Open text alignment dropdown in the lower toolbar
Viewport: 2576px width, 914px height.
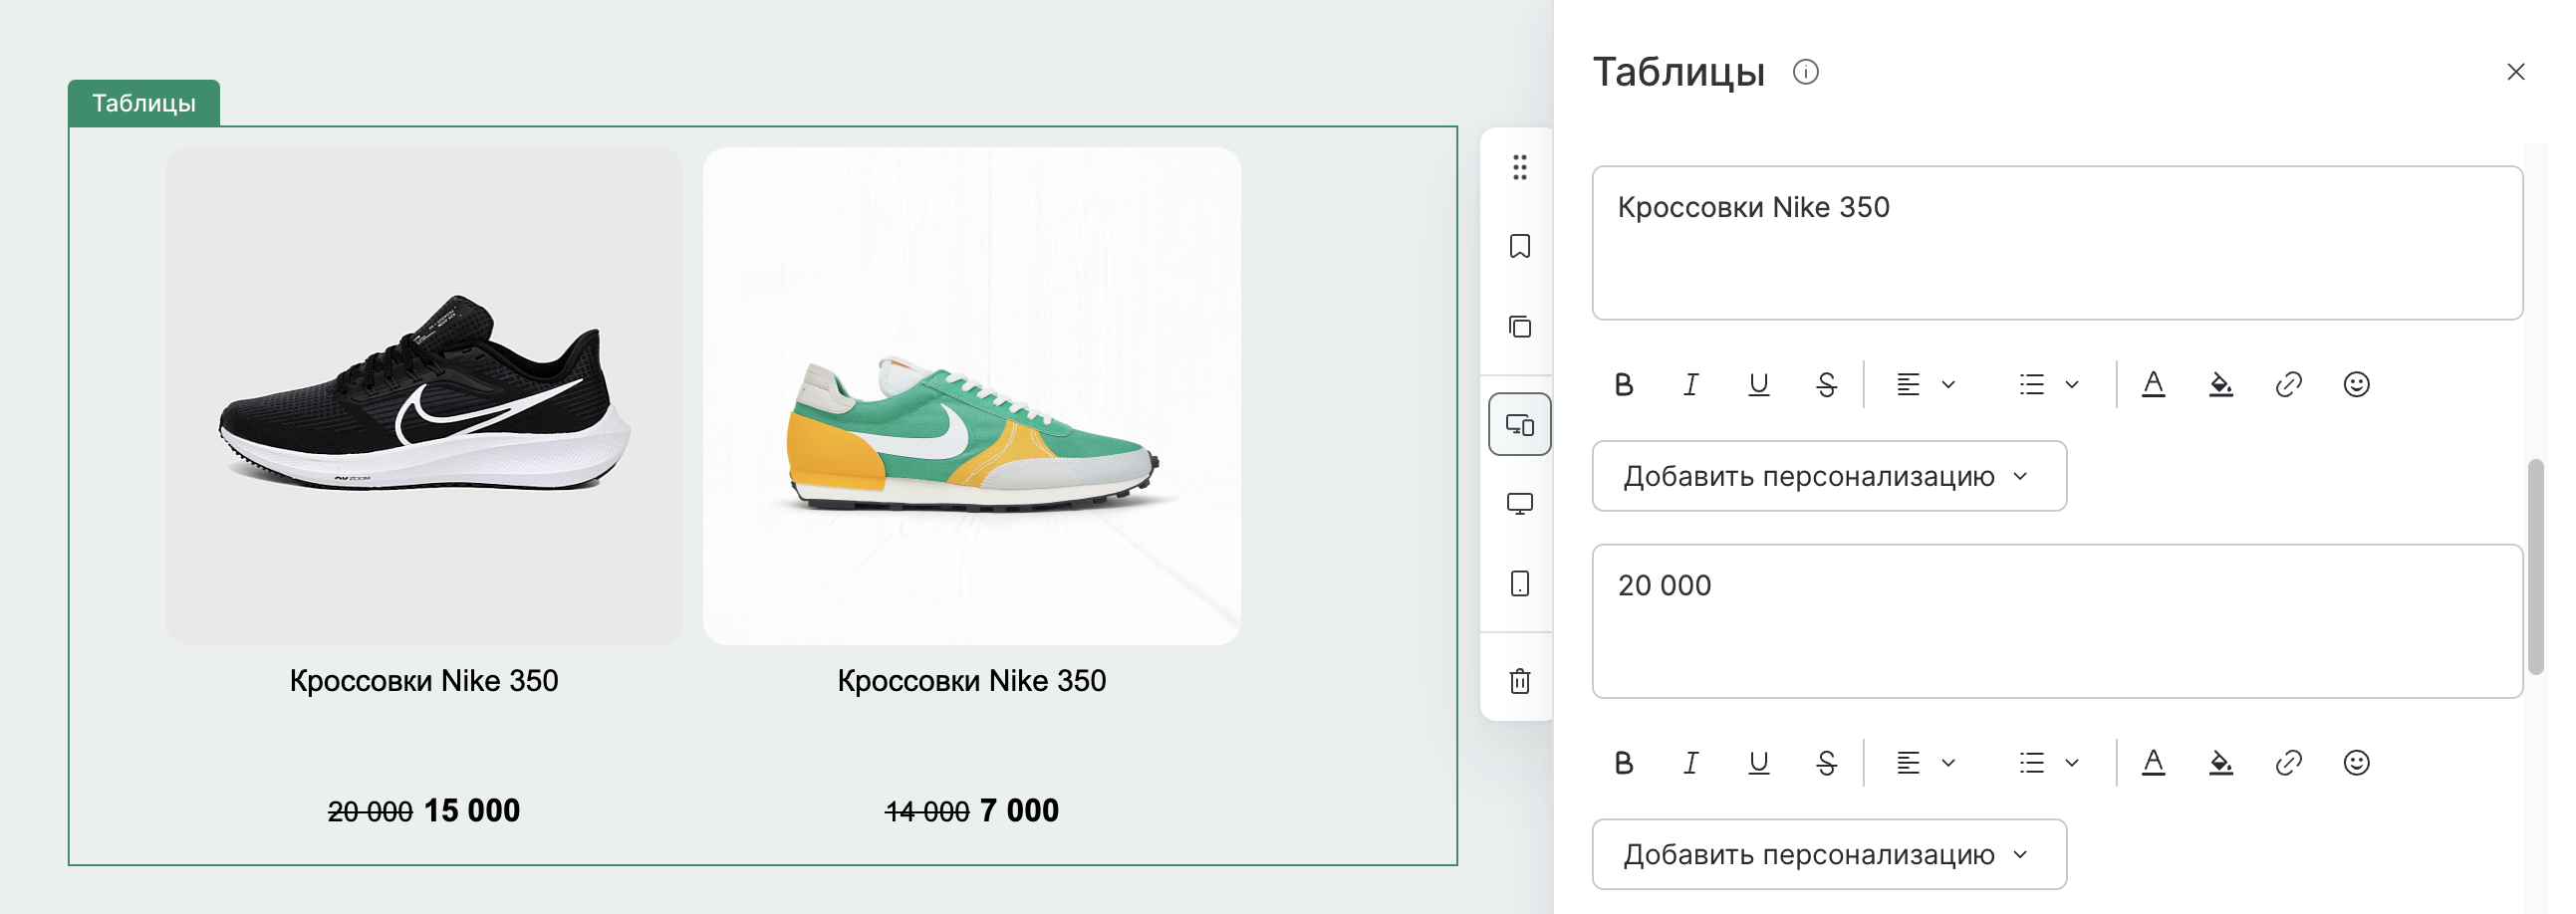(1926, 763)
